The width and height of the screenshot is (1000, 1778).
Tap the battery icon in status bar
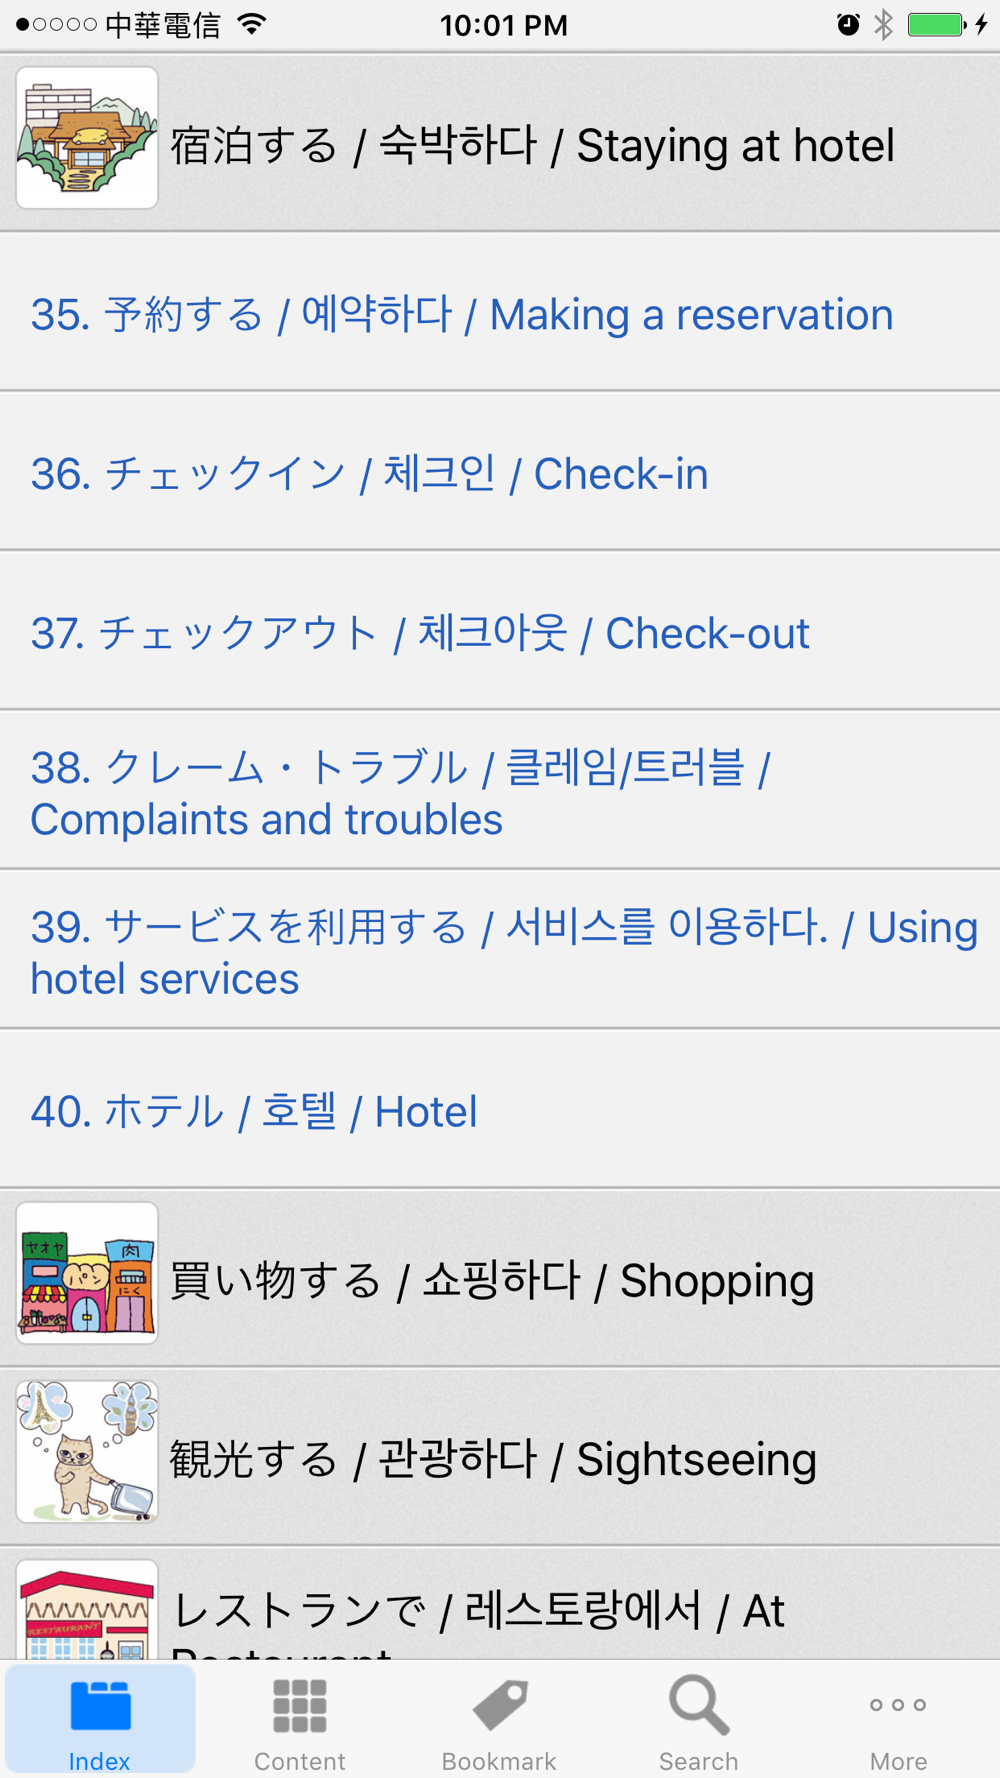point(937,24)
